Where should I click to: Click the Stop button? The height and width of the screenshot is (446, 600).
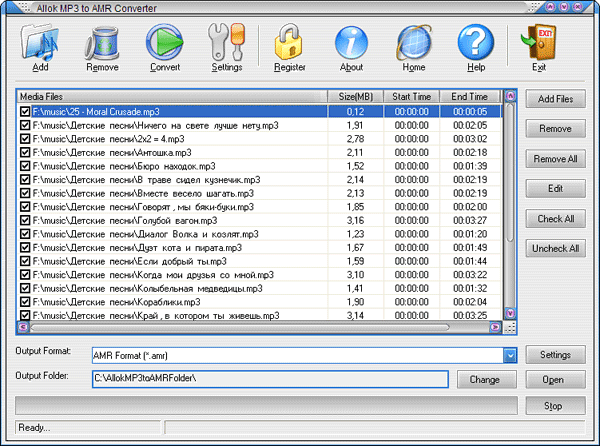tap(555, 406)
